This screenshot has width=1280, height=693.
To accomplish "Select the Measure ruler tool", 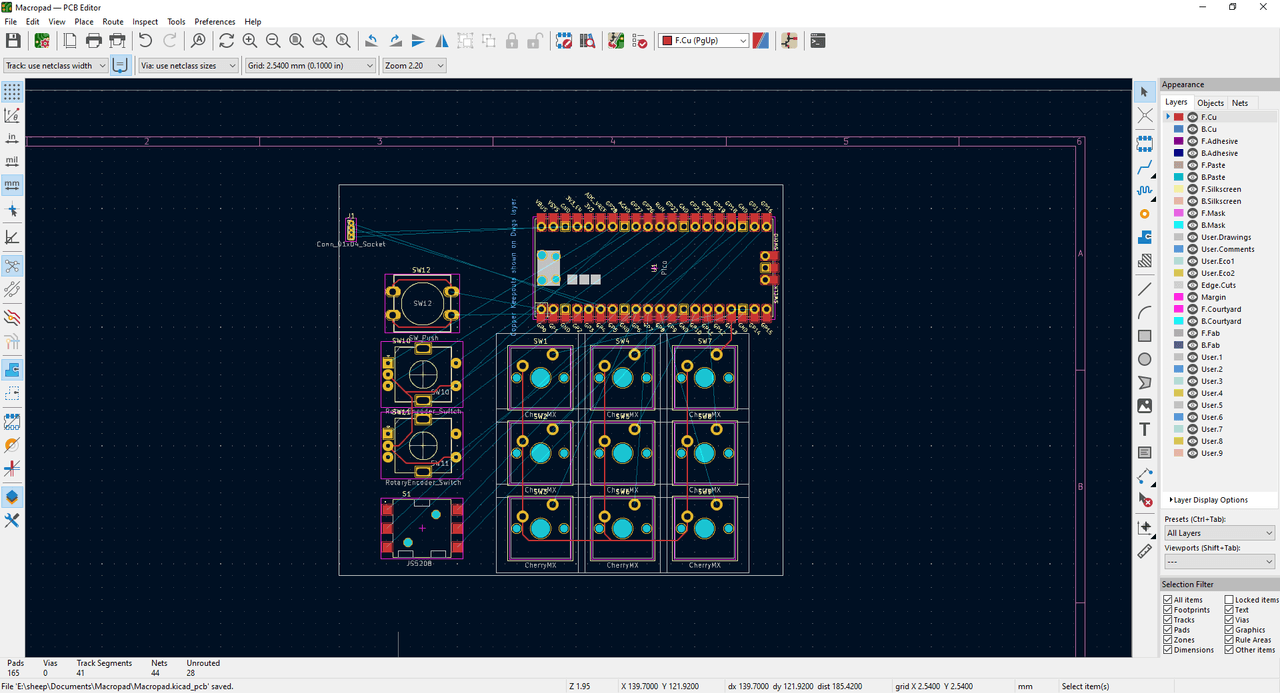I will tap(1145, 551).
